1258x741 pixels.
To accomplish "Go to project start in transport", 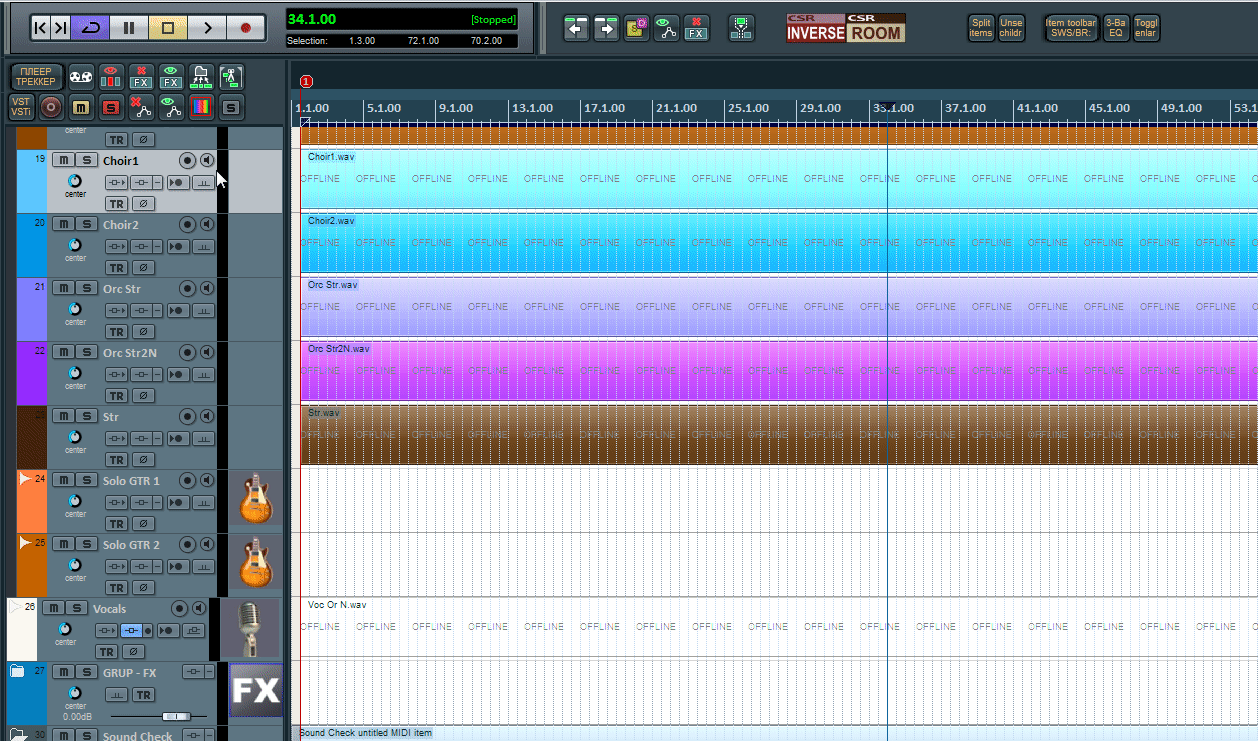I will [40, 28].
